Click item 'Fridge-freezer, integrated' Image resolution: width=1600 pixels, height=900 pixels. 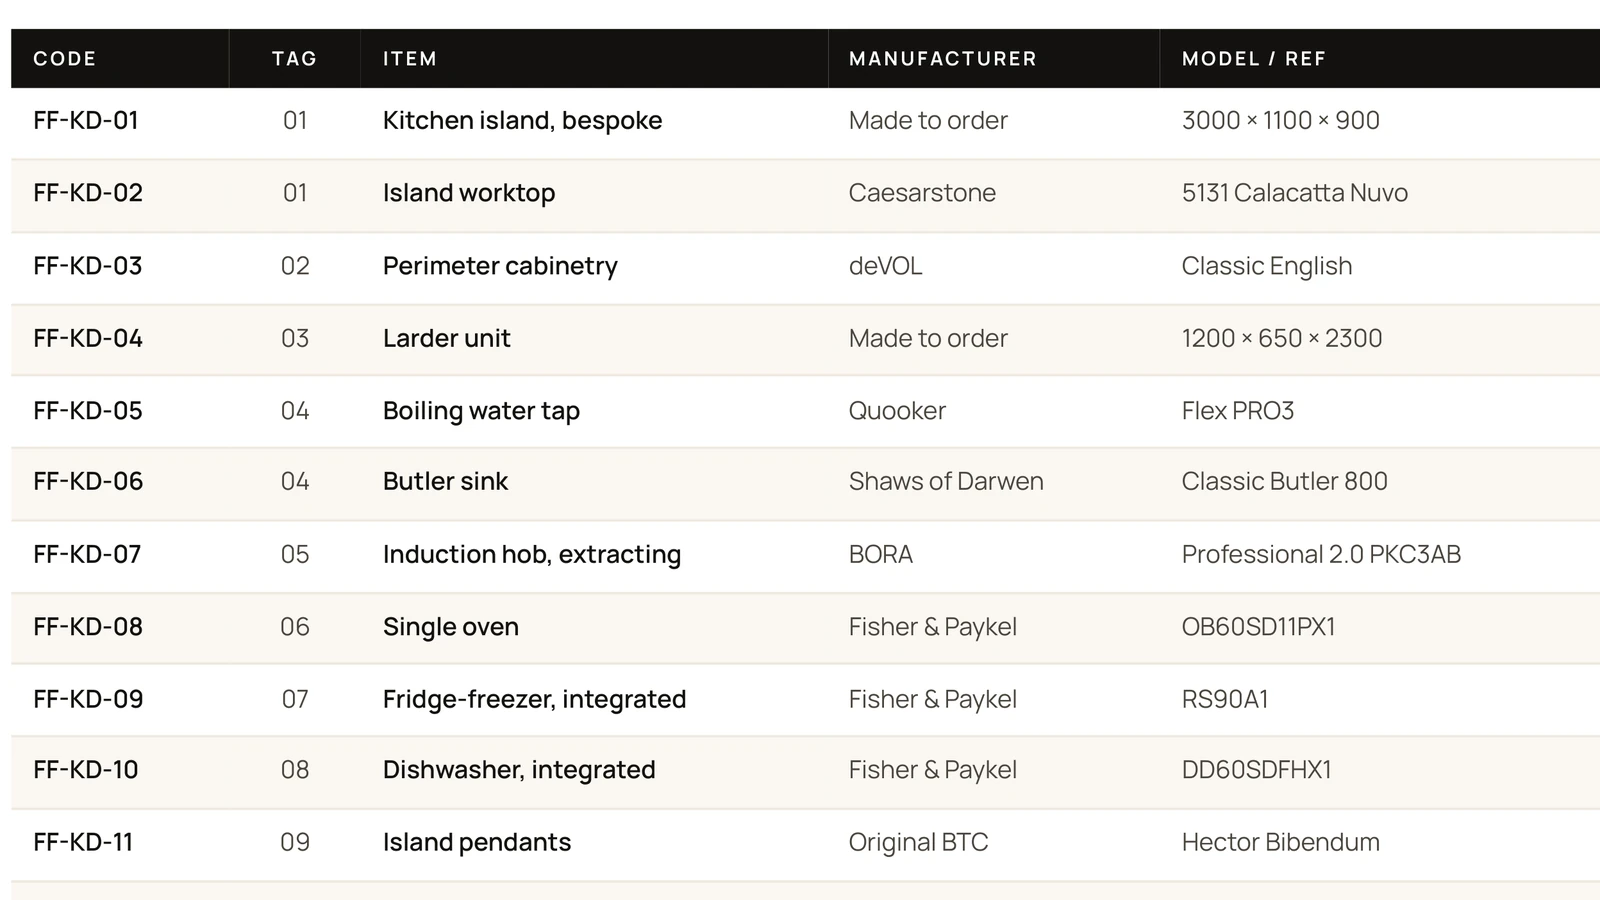click(534, 699)
